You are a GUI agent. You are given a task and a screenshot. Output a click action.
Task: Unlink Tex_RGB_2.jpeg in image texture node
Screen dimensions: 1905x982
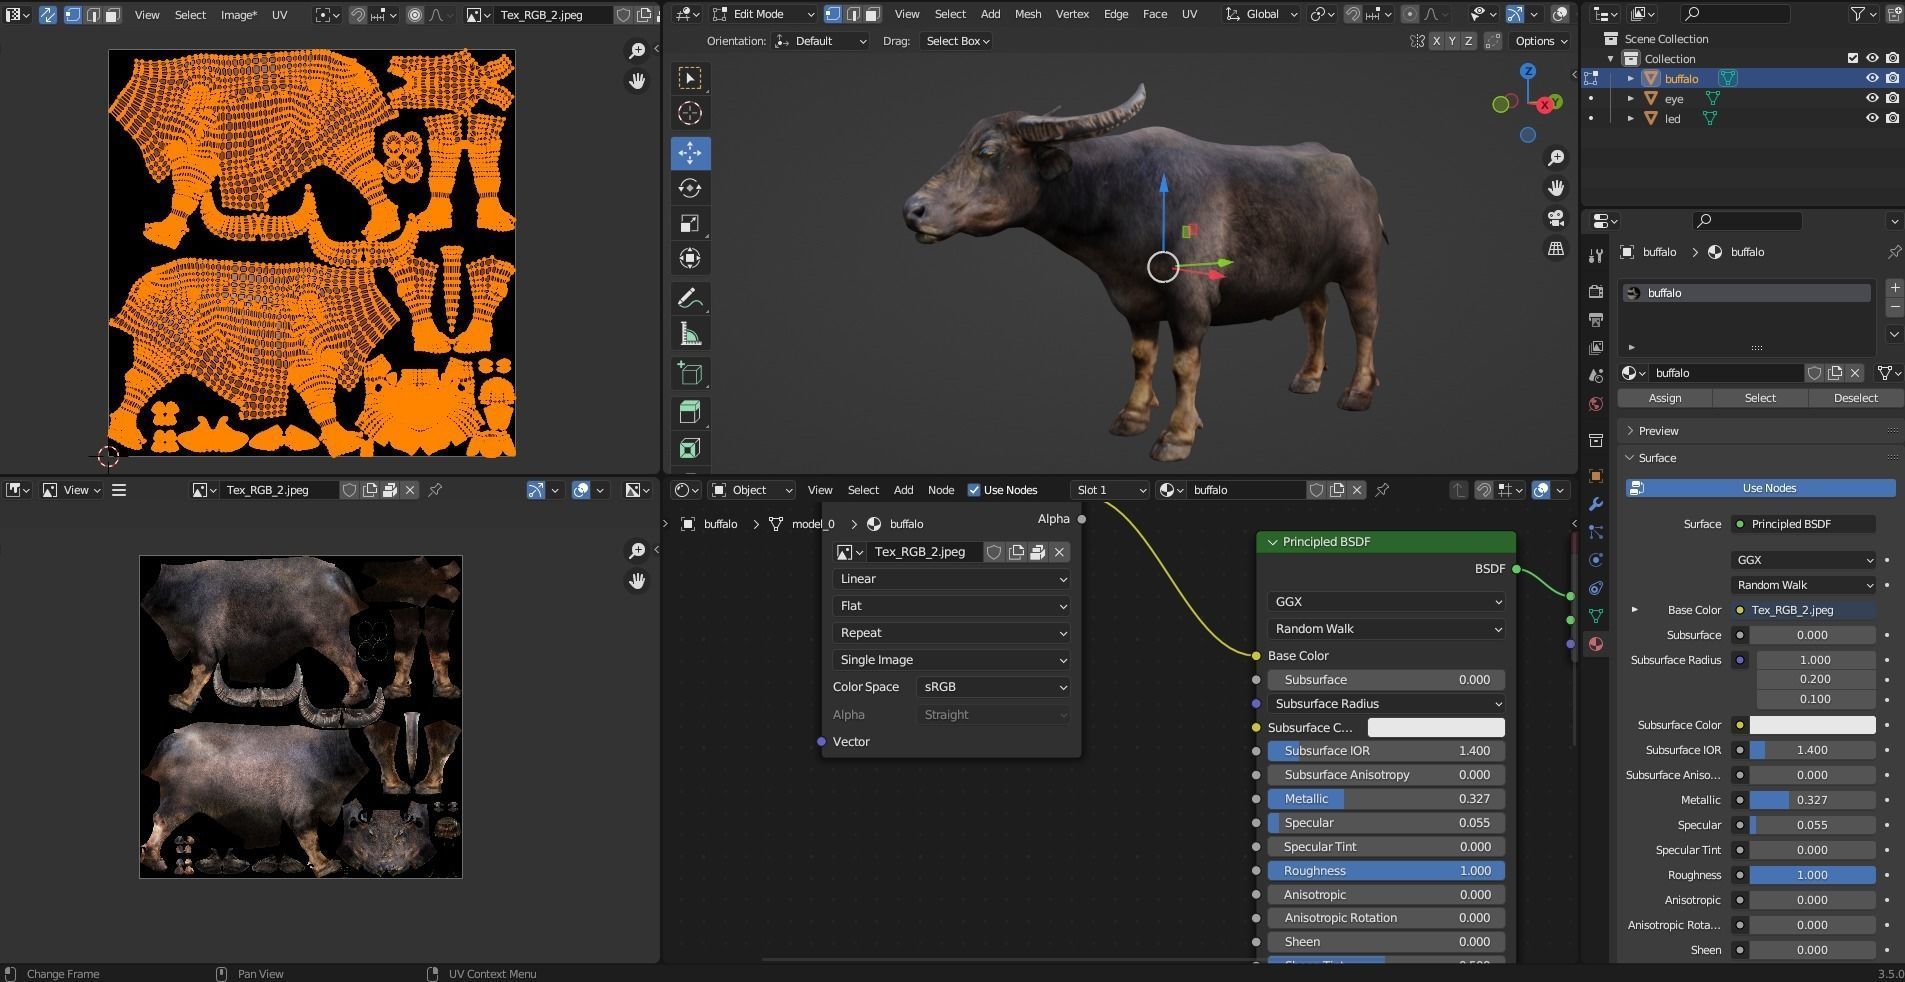coord(1059,552)
